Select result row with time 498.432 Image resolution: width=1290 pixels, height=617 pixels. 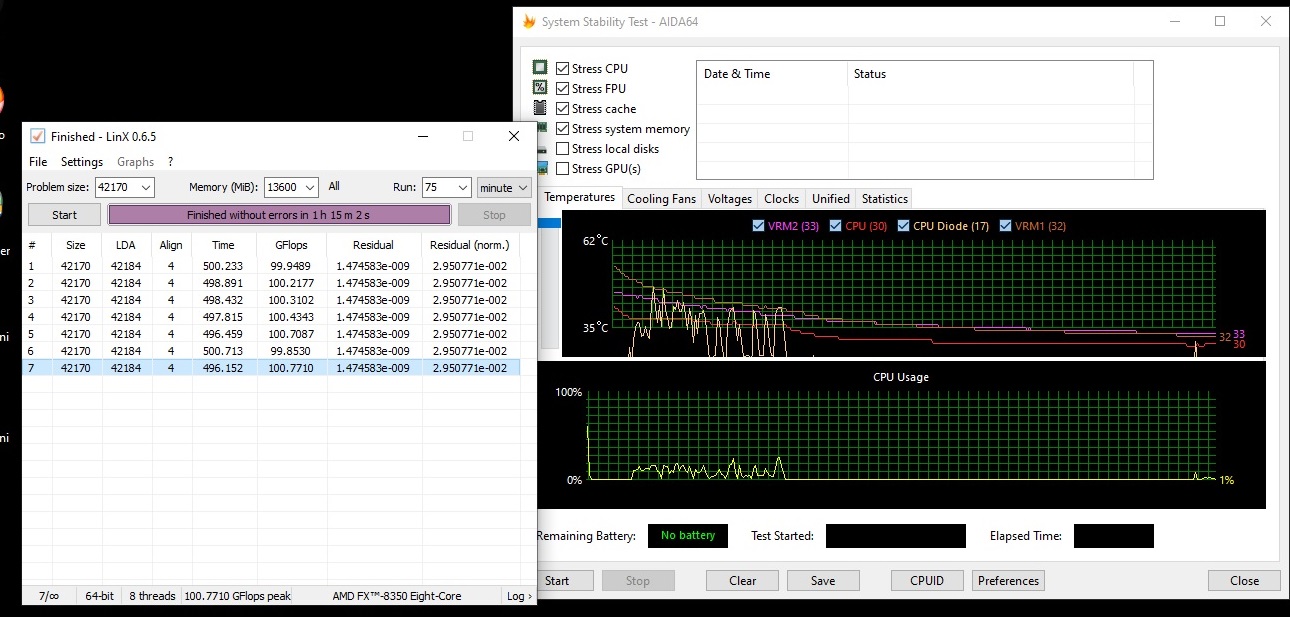point(271,300)
